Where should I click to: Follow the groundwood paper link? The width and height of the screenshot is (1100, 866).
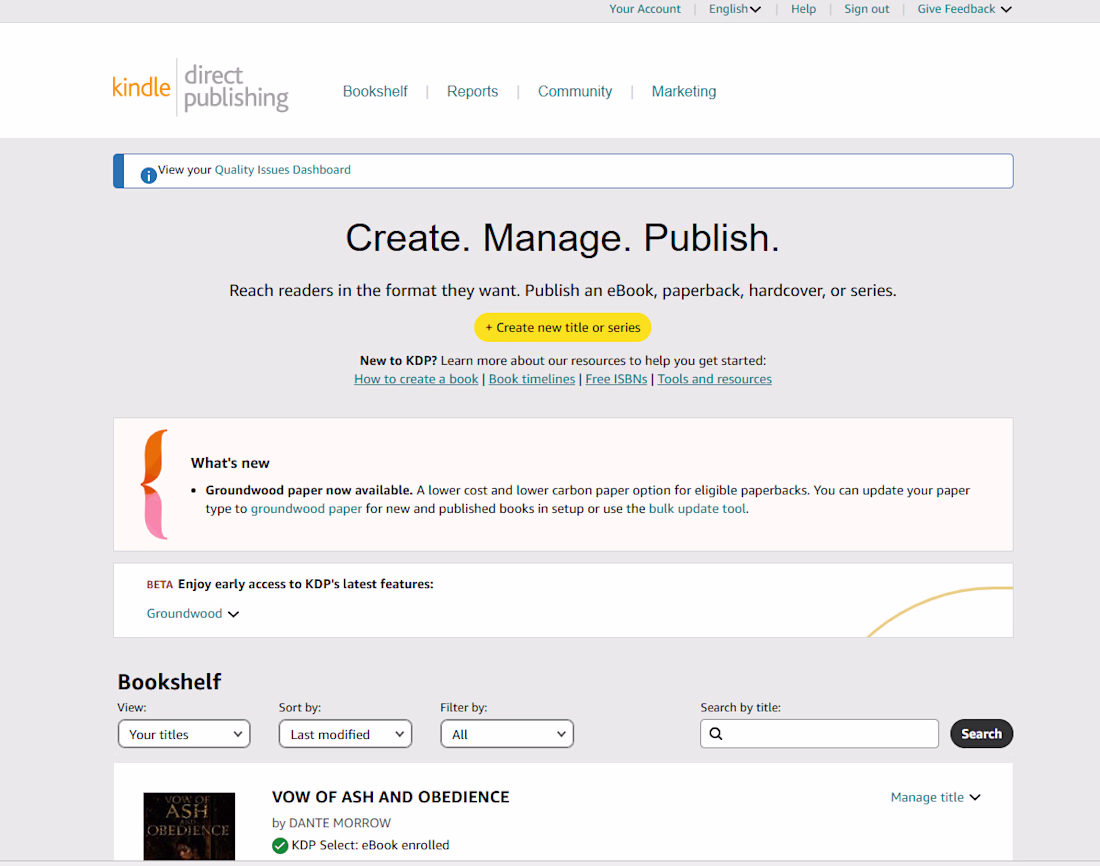click(x=307, y=509)
